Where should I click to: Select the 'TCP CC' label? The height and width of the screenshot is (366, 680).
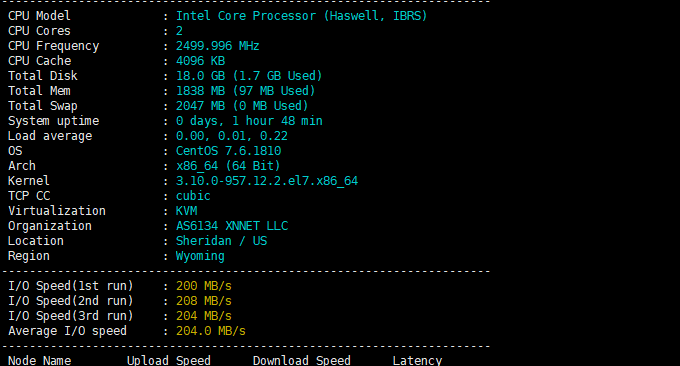(29, 196)
